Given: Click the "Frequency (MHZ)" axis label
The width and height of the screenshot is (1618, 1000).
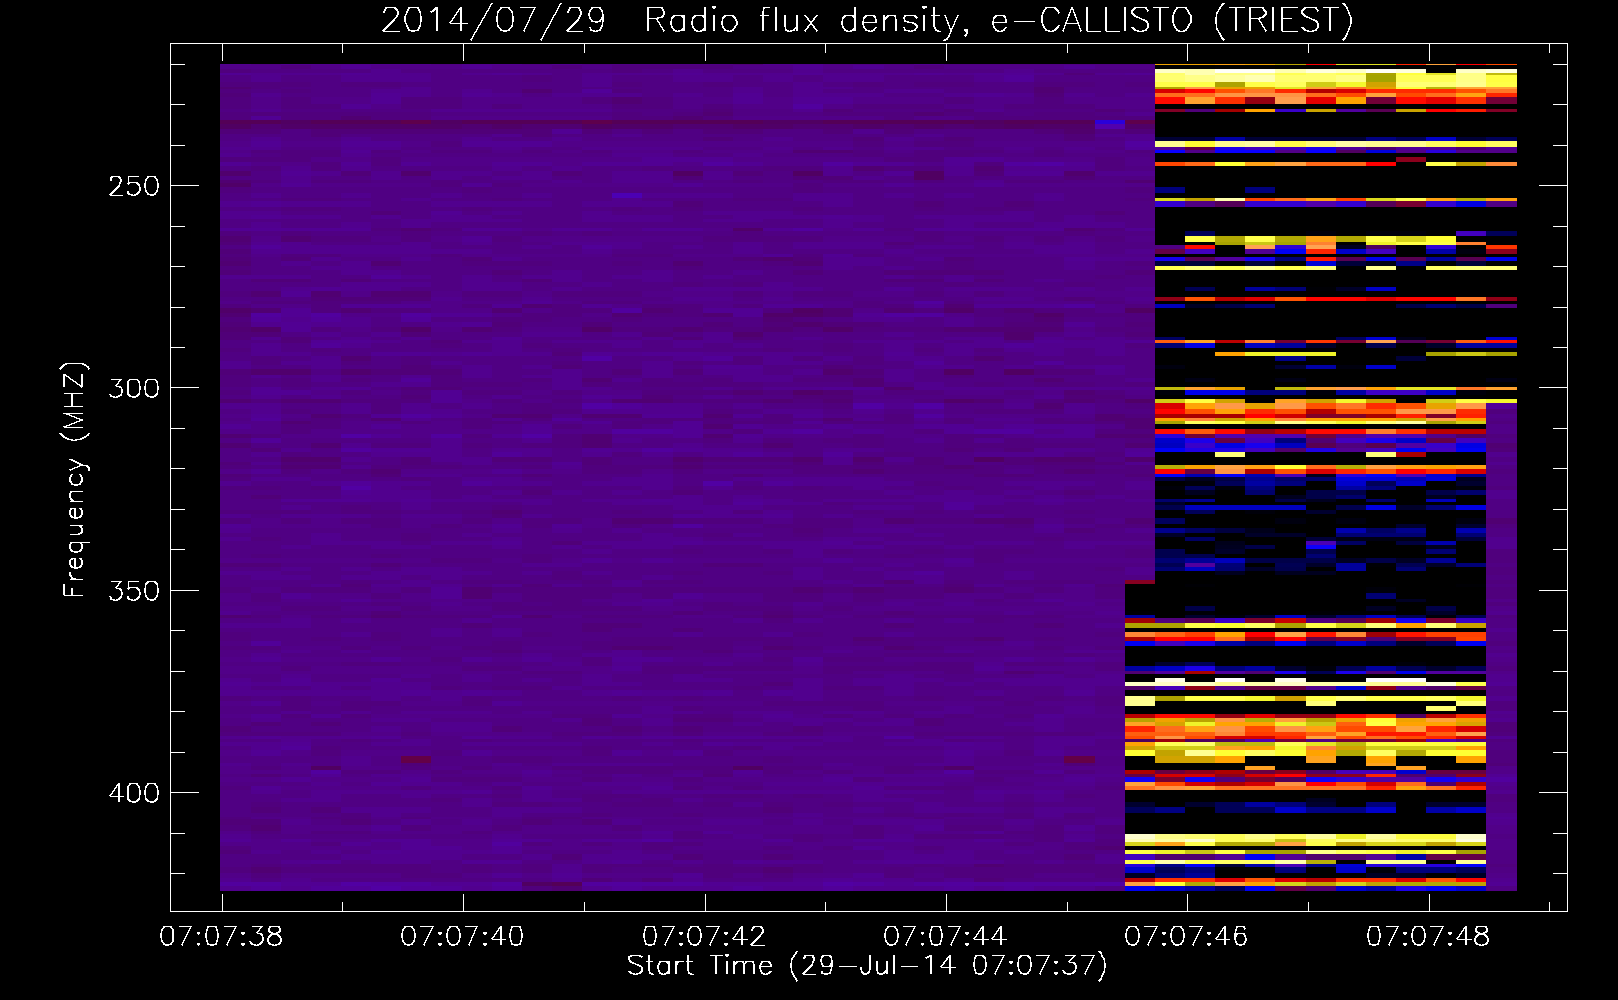Looking at the screenshot, I should click(75, 480).
